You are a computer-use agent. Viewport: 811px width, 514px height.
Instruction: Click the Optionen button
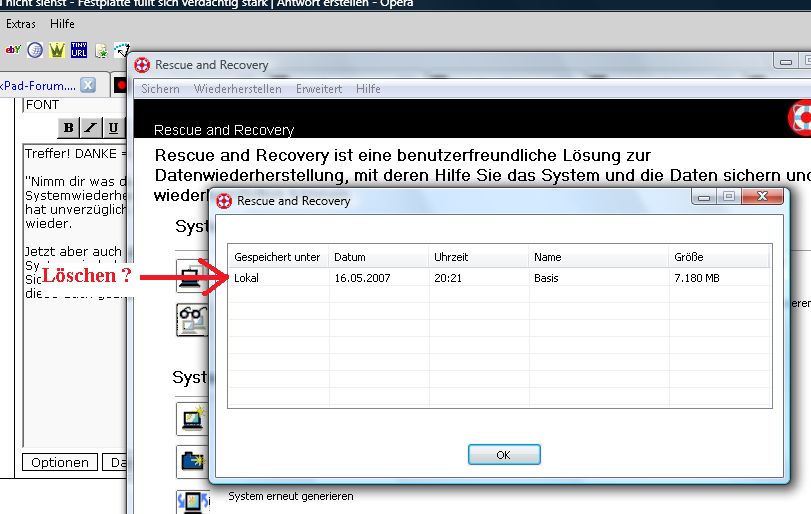[x=59, y=462]
